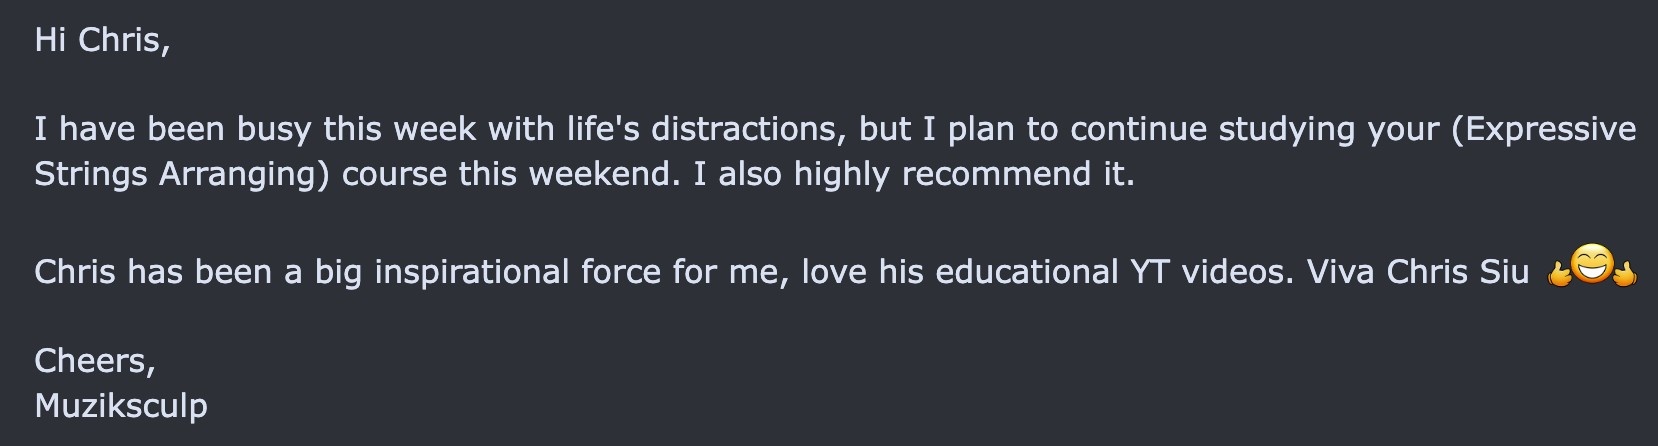Viewport: 1658px width, 446px height.
Task: Click the 'Hi Chris,' greeting line
Action: point(102,40)
